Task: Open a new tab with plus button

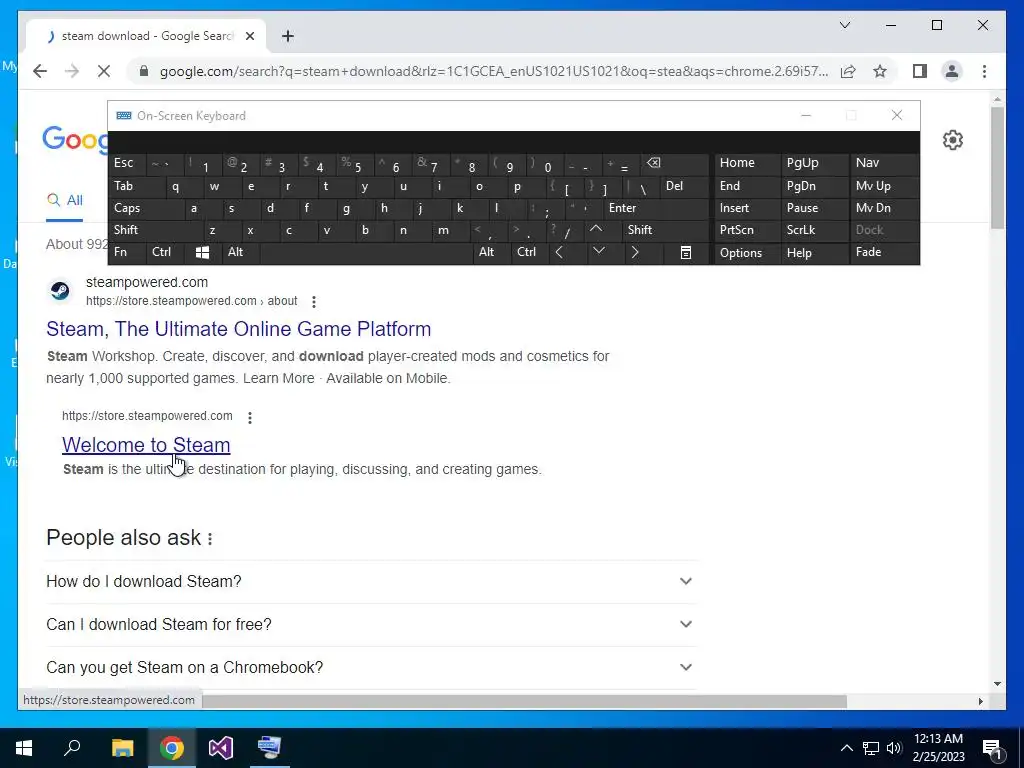Action: click(x=287, y=36)
